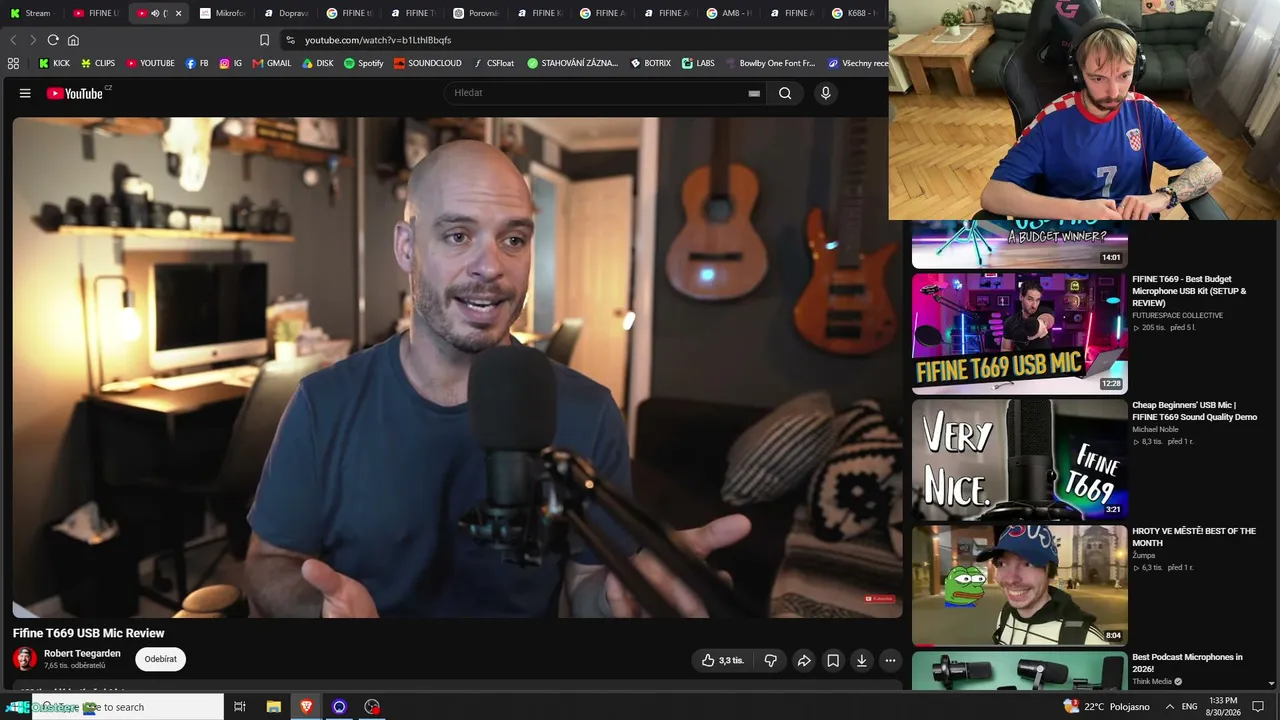This screenshot has width=1280, height=720.
Task: Open the KICK bookmark
Action: [54, 63]
